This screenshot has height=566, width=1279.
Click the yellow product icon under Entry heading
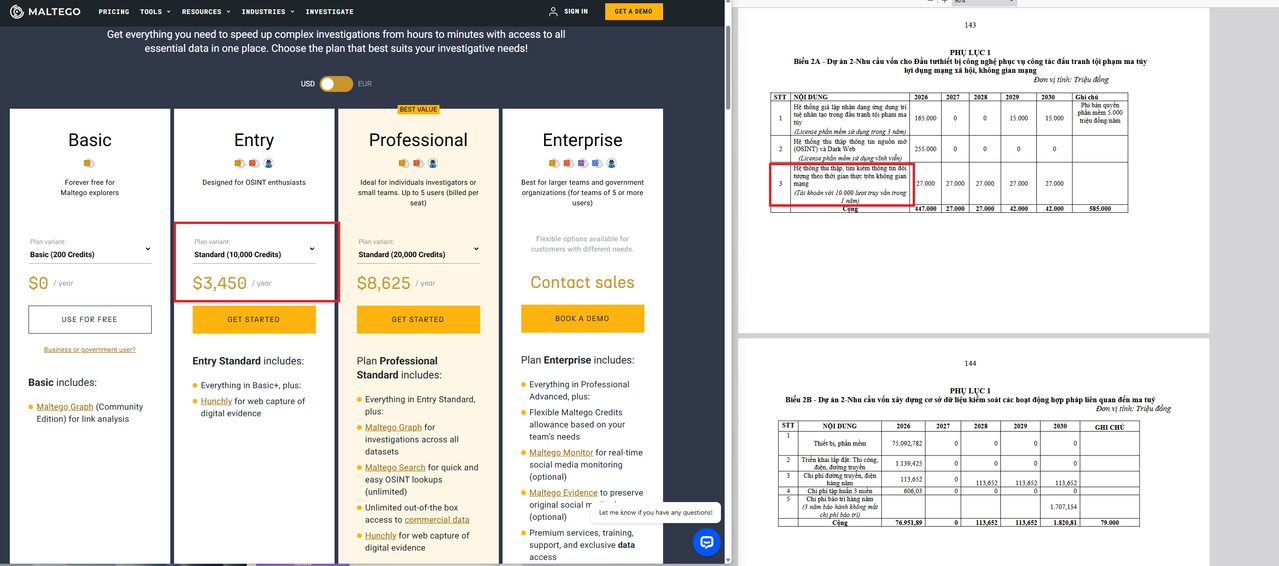click(240, 163)
